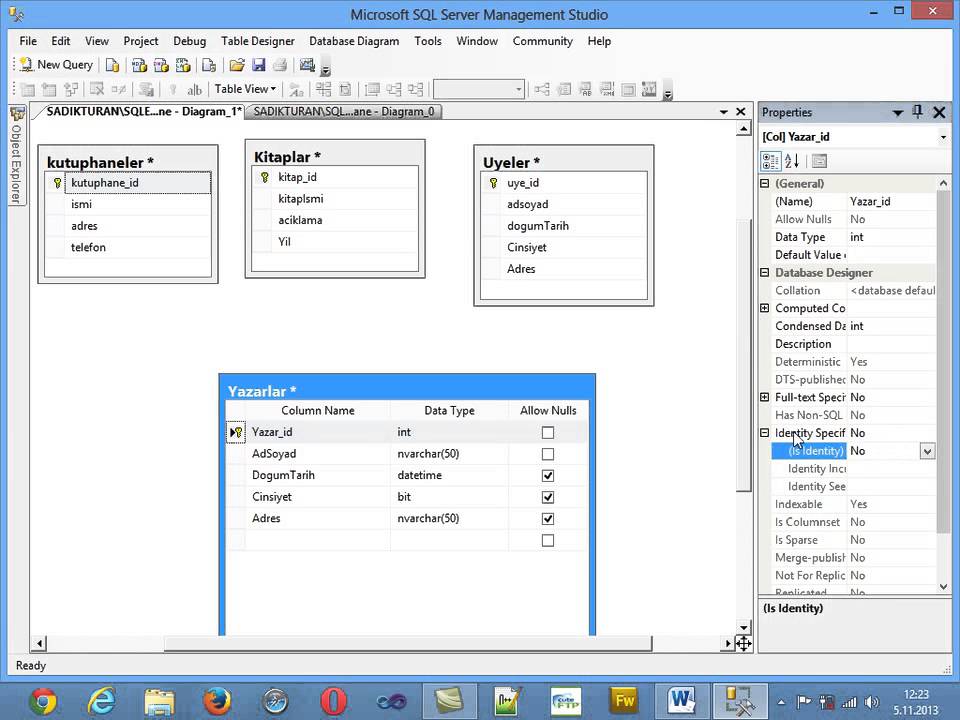Toggle Show Relationship Labels icon
960x720 pixels.
pos(297,90)
